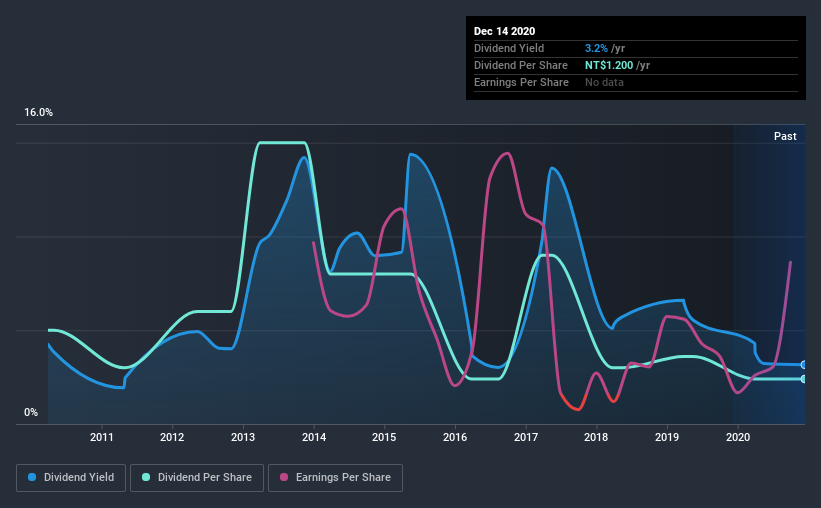Click the tooltip Dividend Yield row label
Screen dimensions: 821x508
509,48
